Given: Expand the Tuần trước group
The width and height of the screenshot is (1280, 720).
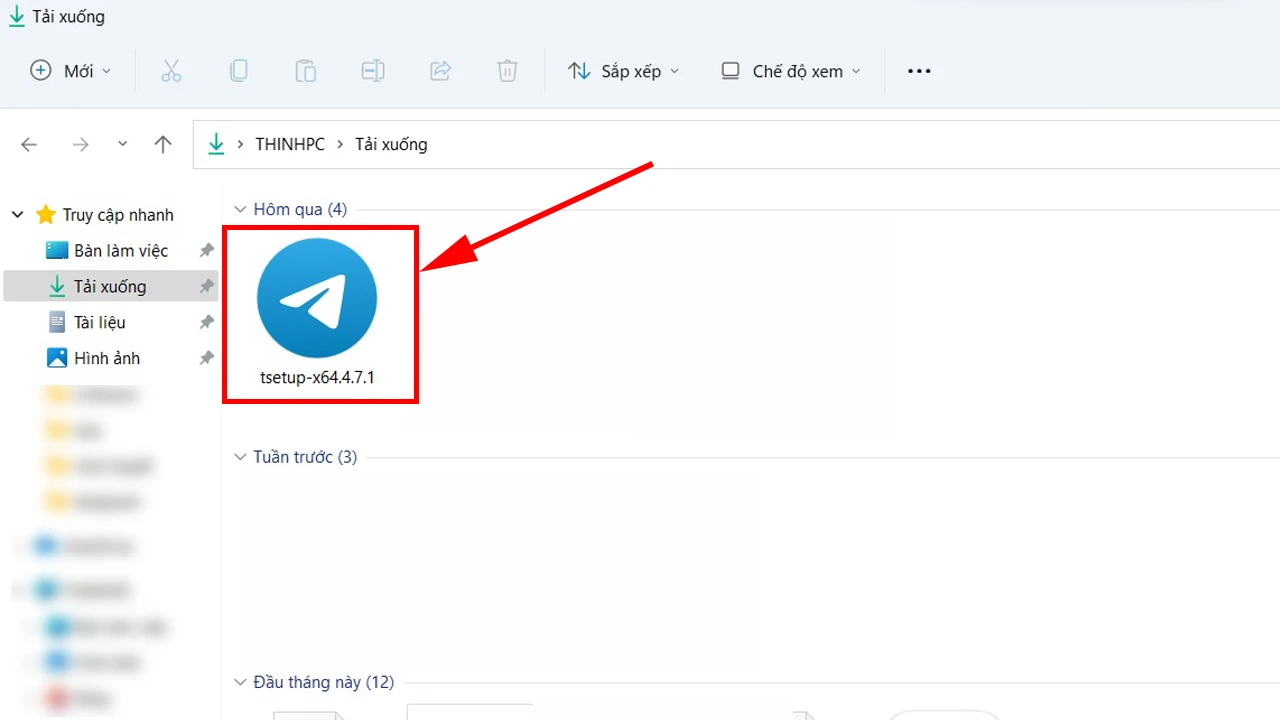Looking at the screenshot, I should click(240, 457).
